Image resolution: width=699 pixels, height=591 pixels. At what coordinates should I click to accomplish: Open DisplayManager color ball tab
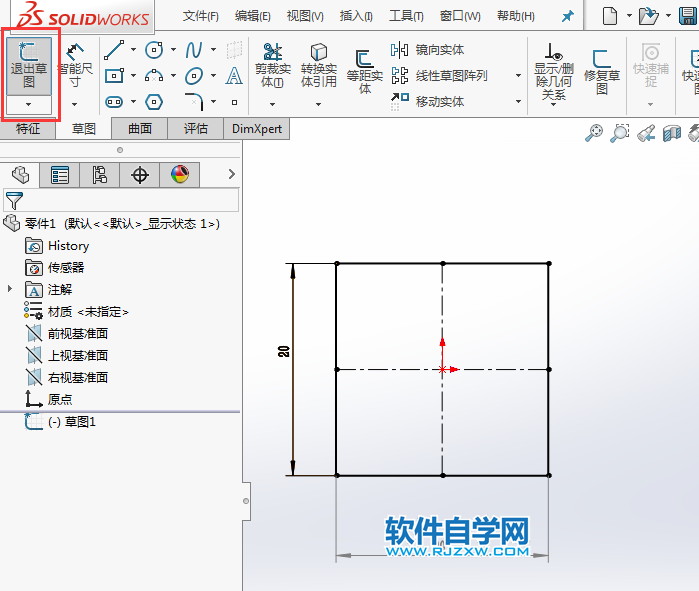[x=180, y=175]
